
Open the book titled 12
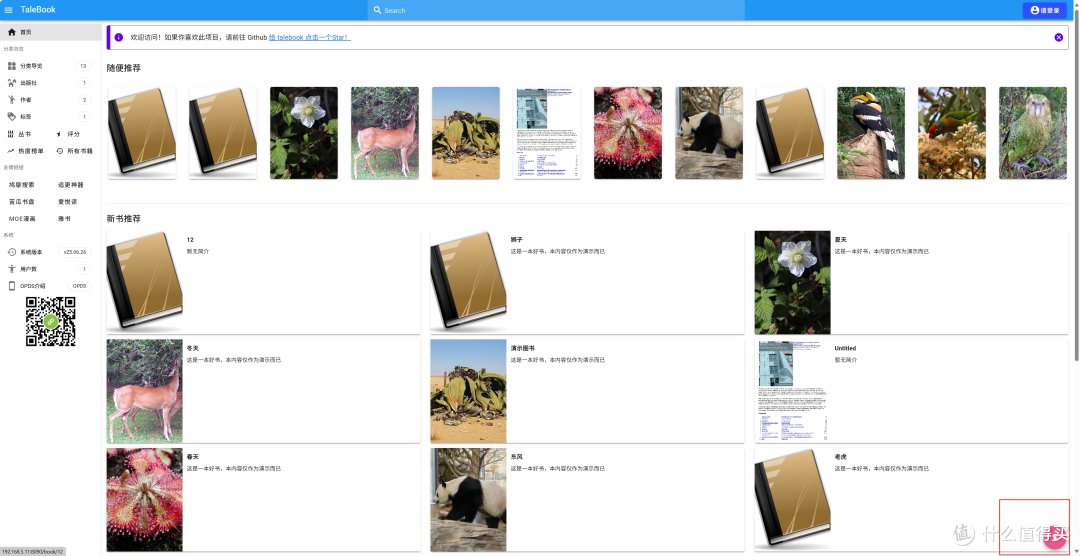pos(263,282)
